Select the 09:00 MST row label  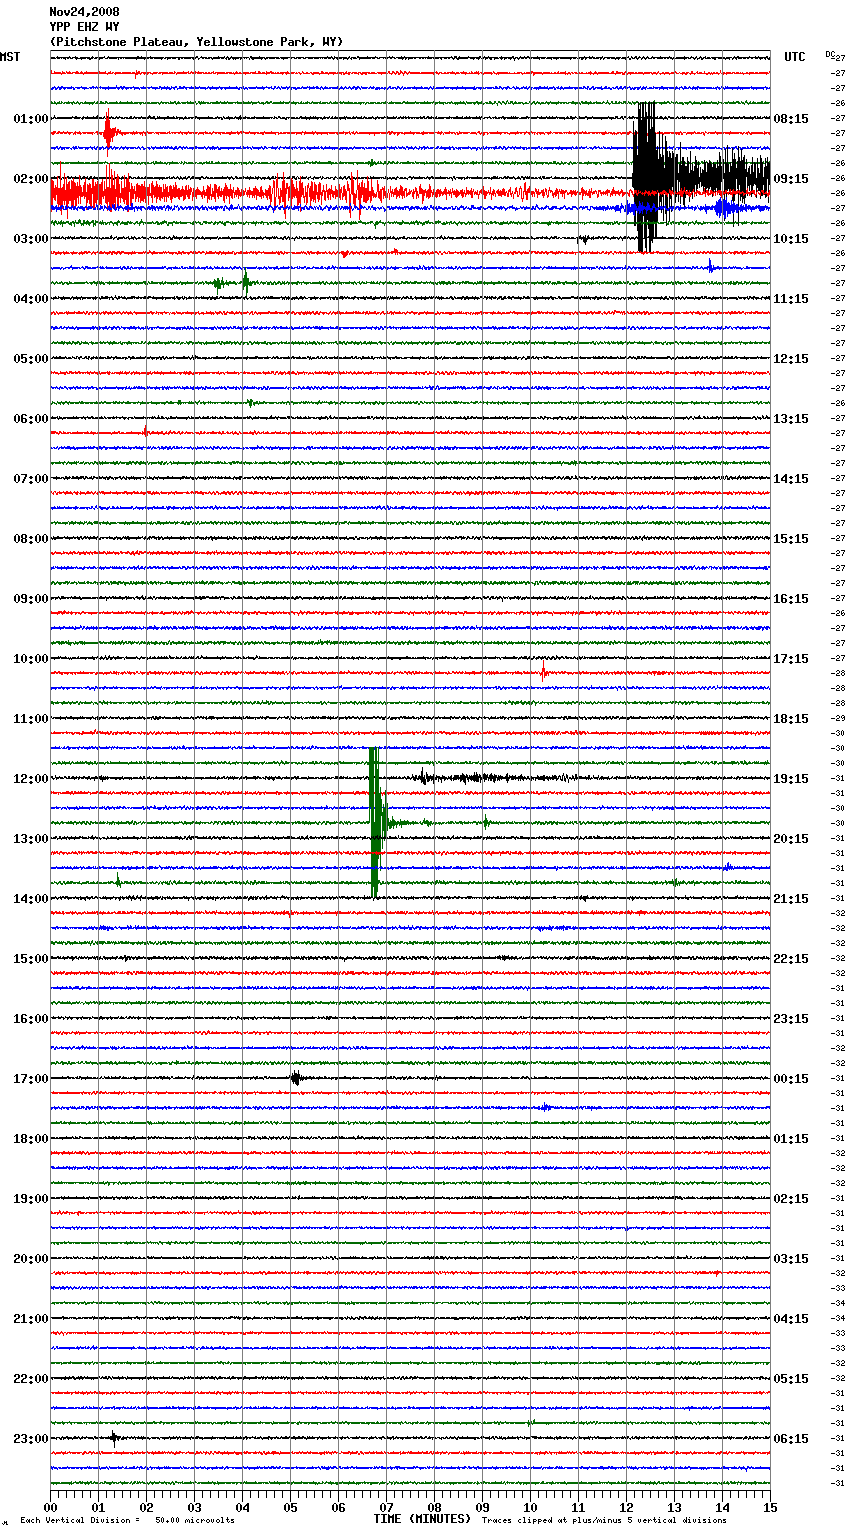click(x=30, y=599)
